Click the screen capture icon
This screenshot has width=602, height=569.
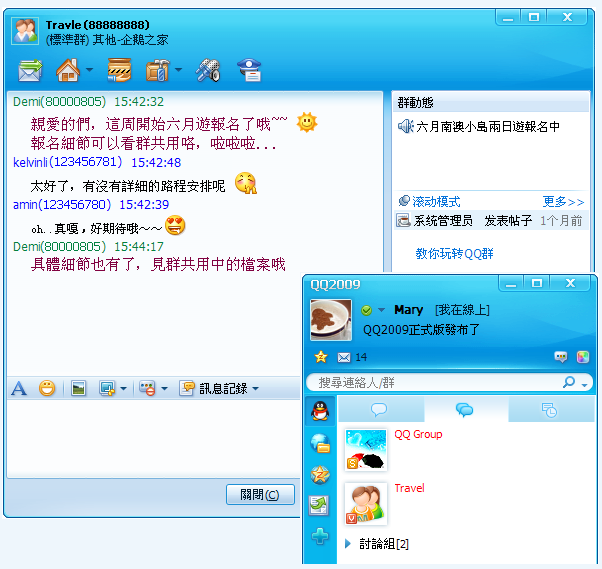tap(107, 389)
